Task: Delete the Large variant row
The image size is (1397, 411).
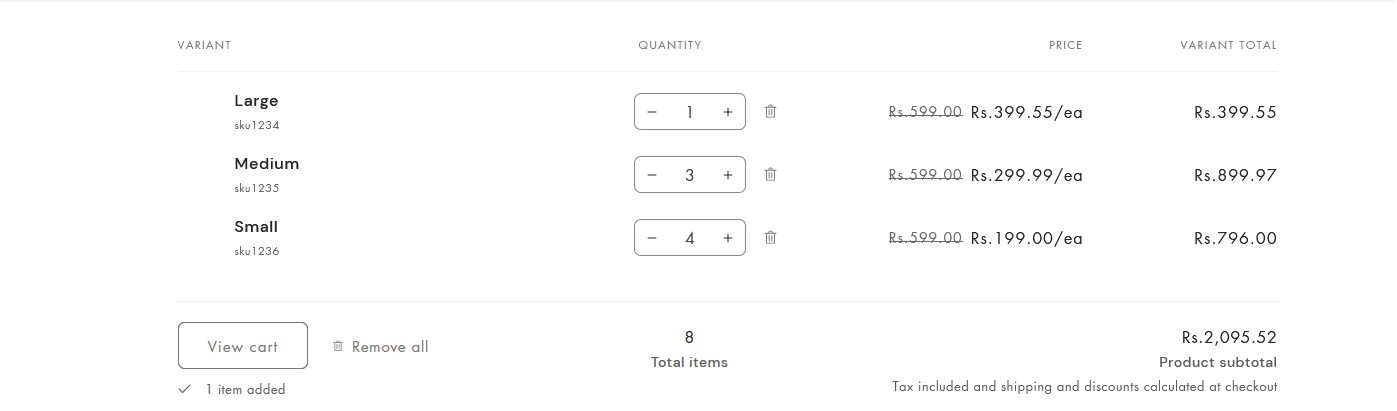Action: tap(770, 111)
